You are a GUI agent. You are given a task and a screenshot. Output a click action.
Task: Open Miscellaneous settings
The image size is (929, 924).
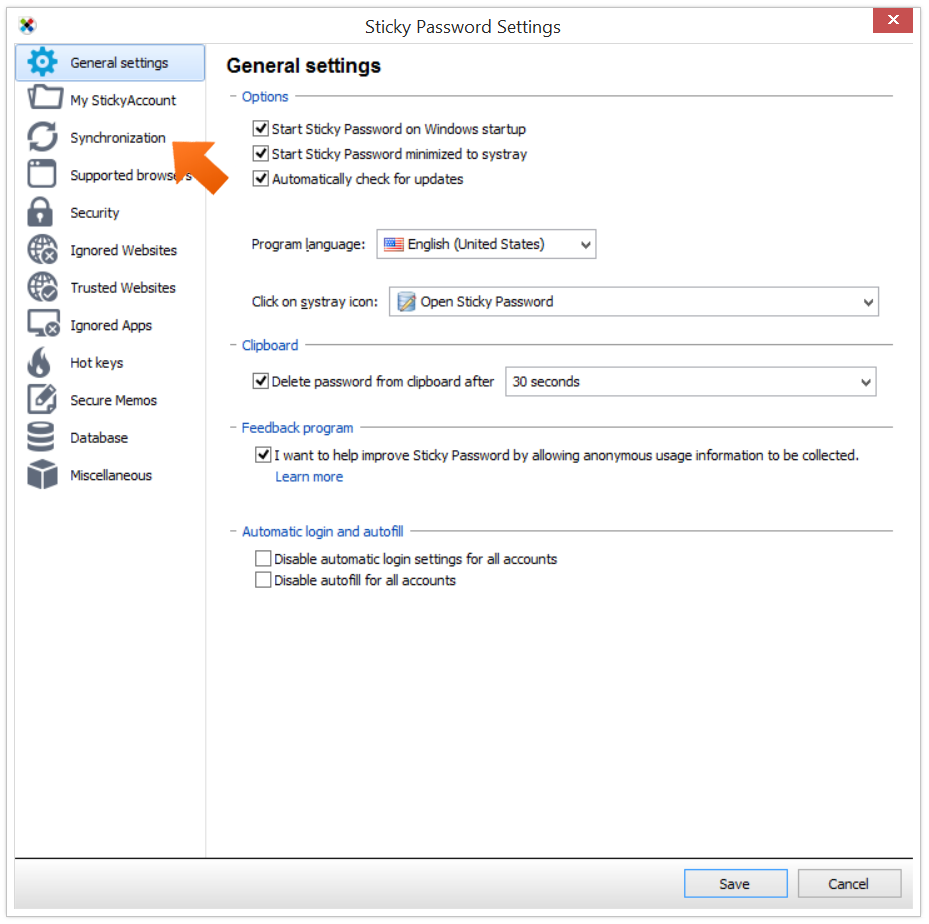tap(111, 475)
